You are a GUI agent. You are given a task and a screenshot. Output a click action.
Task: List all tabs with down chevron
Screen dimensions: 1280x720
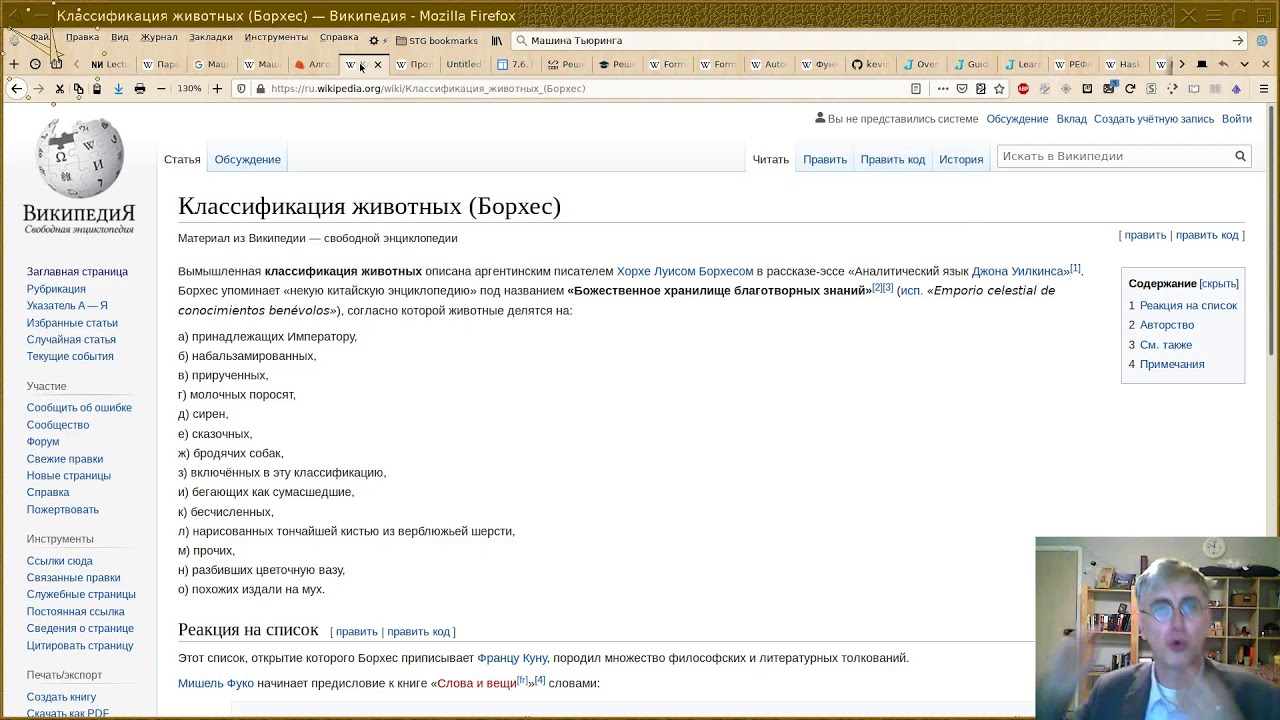point(1244,64)
